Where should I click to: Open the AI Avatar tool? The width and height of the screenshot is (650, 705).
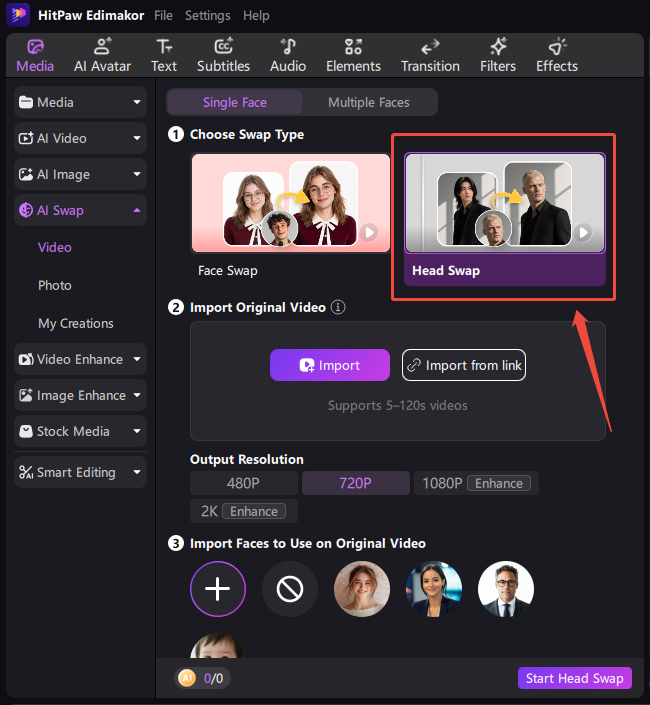pos(102,56)
